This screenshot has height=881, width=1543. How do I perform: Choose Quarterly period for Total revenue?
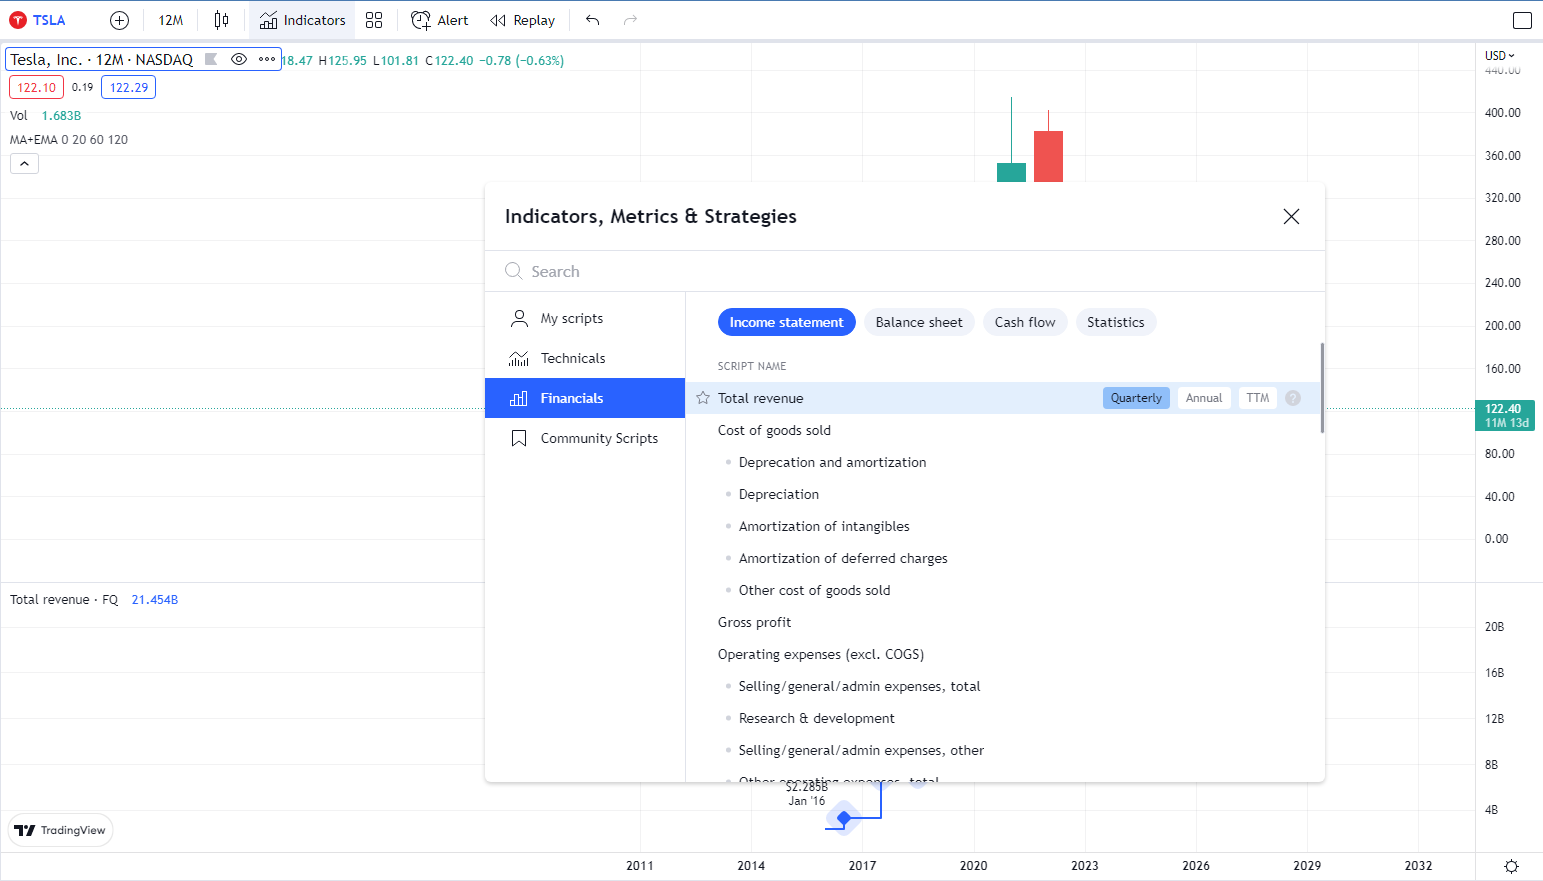coord(1136,398)
